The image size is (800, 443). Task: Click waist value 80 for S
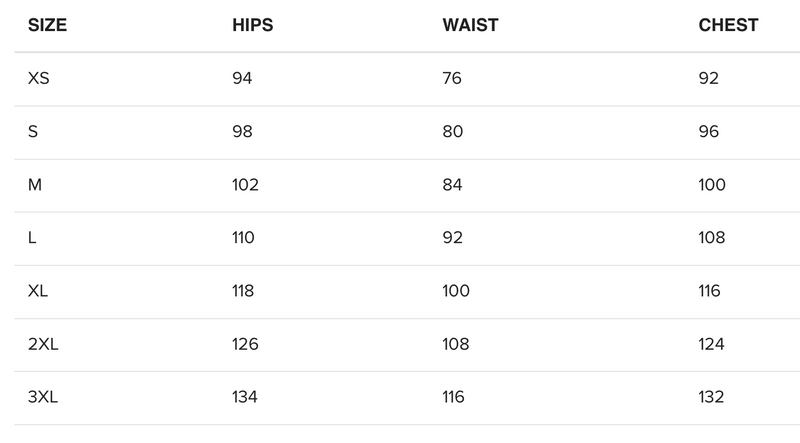pyautogui.click(x=452, y=132)
